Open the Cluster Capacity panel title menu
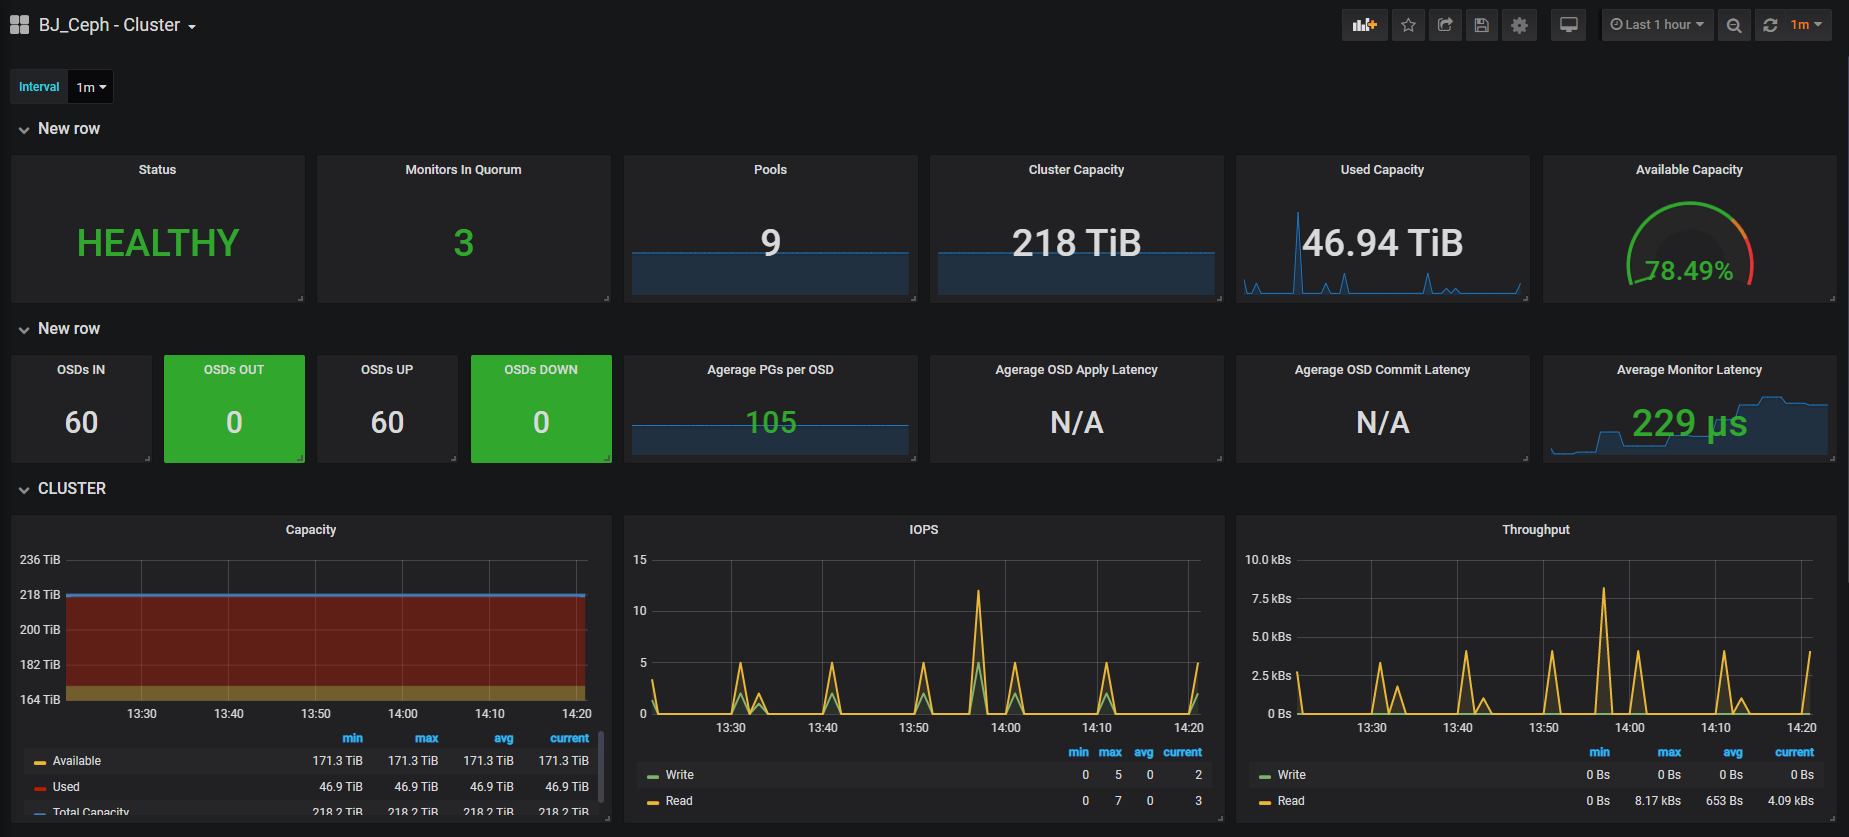The width and height of the screenshot is (1849, 837). tap(1076, 170)
